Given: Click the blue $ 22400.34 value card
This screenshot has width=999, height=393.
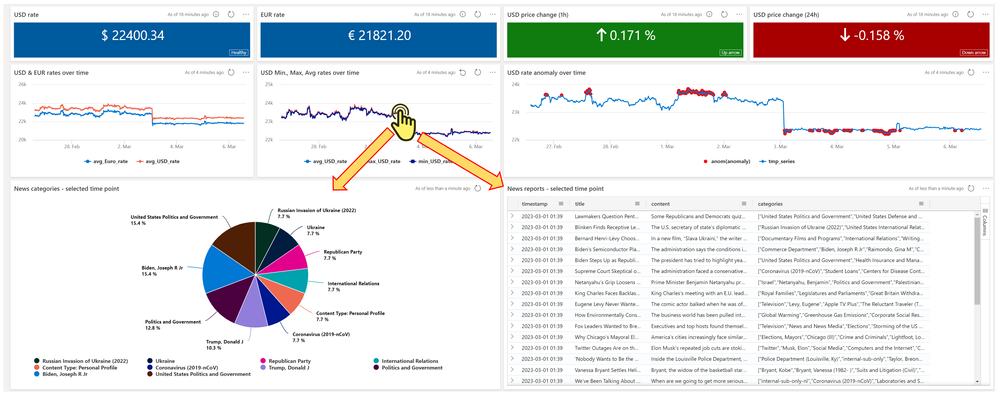Looking at the screenshot, I should coord(132,41).
